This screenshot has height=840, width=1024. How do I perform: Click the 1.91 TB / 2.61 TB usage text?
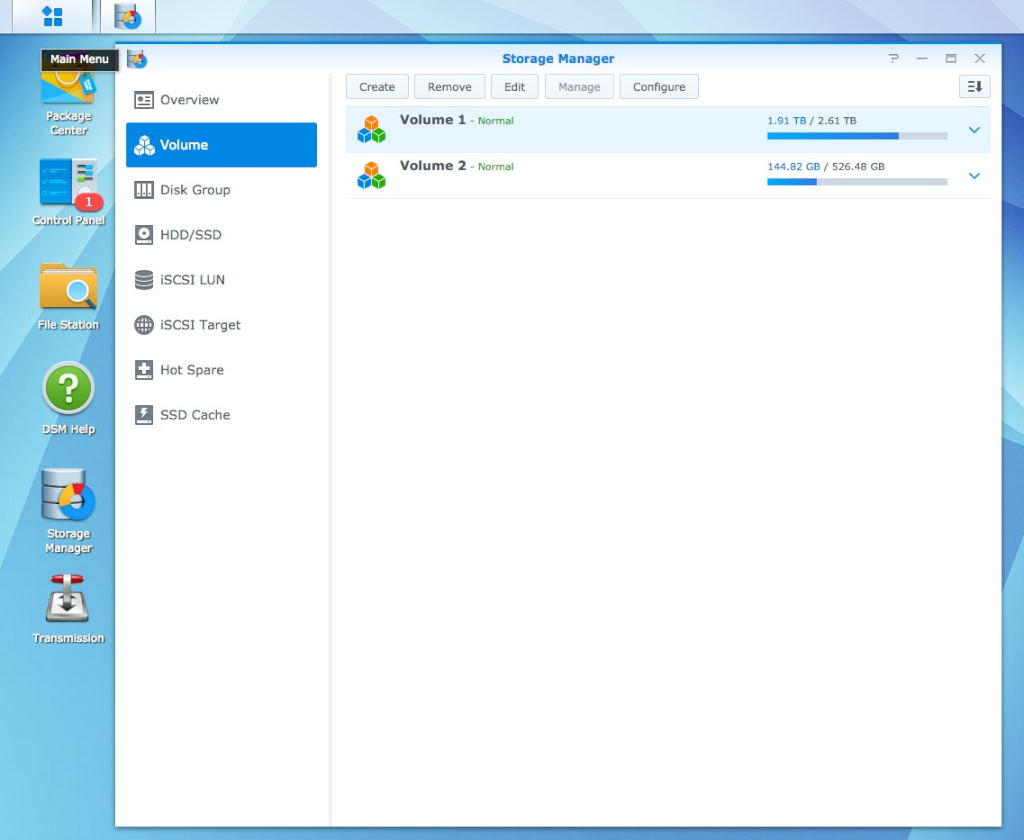[812, 121]
